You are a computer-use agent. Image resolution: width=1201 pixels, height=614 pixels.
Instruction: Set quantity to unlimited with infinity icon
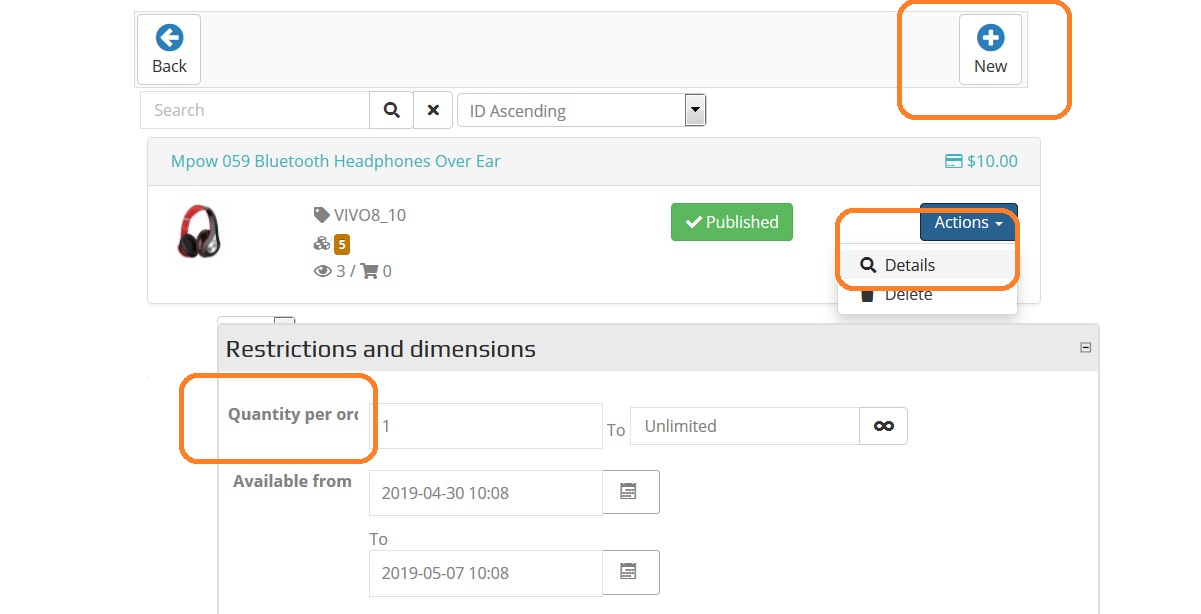(883, 426)
